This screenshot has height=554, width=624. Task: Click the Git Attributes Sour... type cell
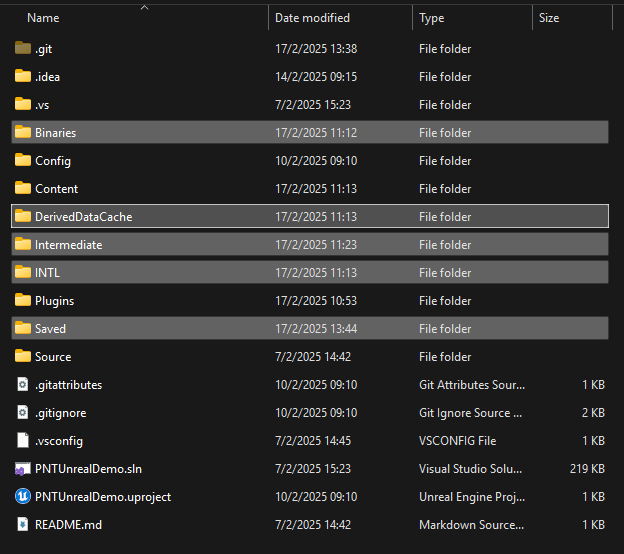472,385
